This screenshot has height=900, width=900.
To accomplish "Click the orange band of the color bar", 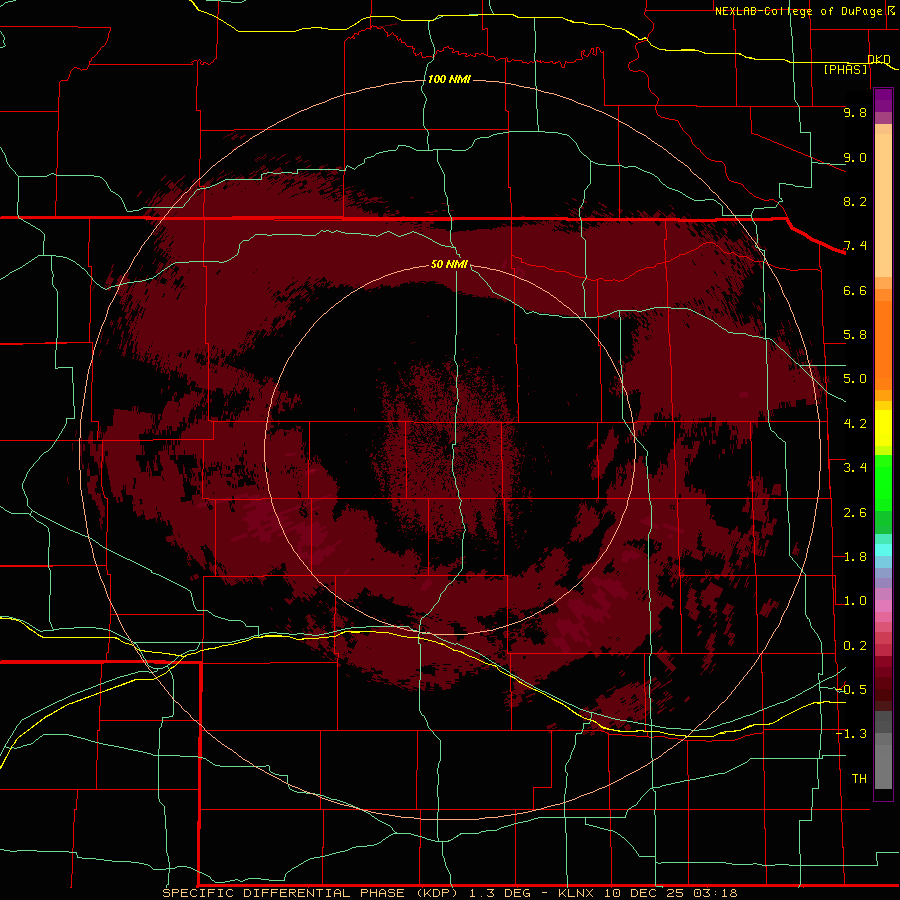I will click(883, 345).
